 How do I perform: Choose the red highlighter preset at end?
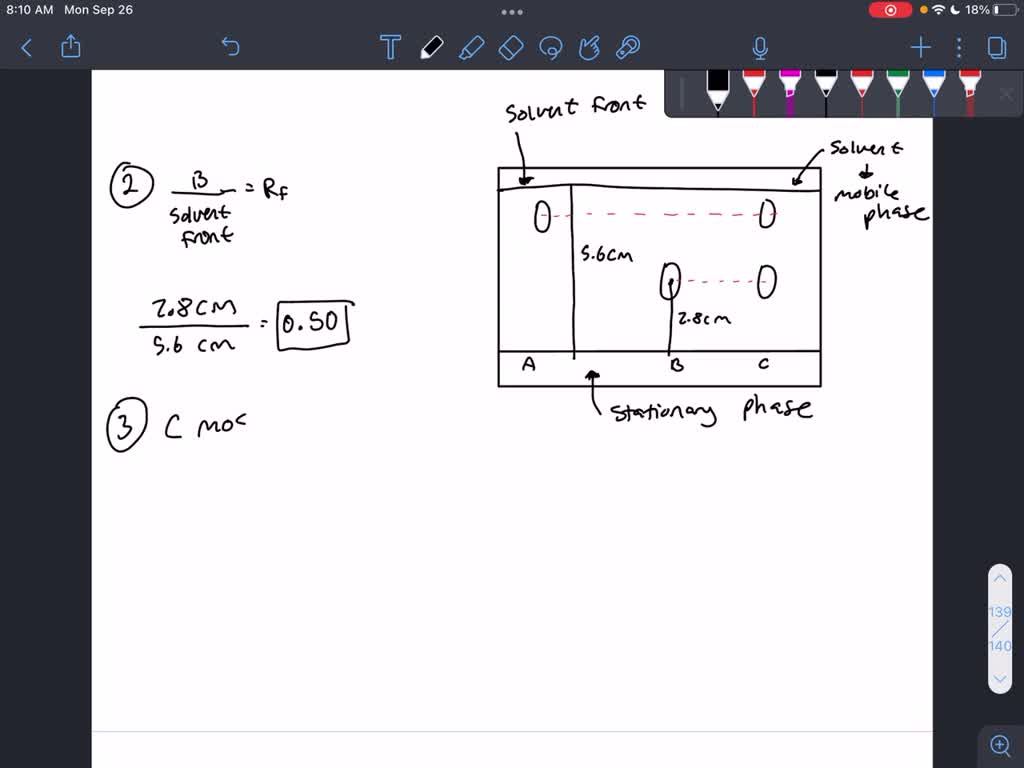[970, 93]
